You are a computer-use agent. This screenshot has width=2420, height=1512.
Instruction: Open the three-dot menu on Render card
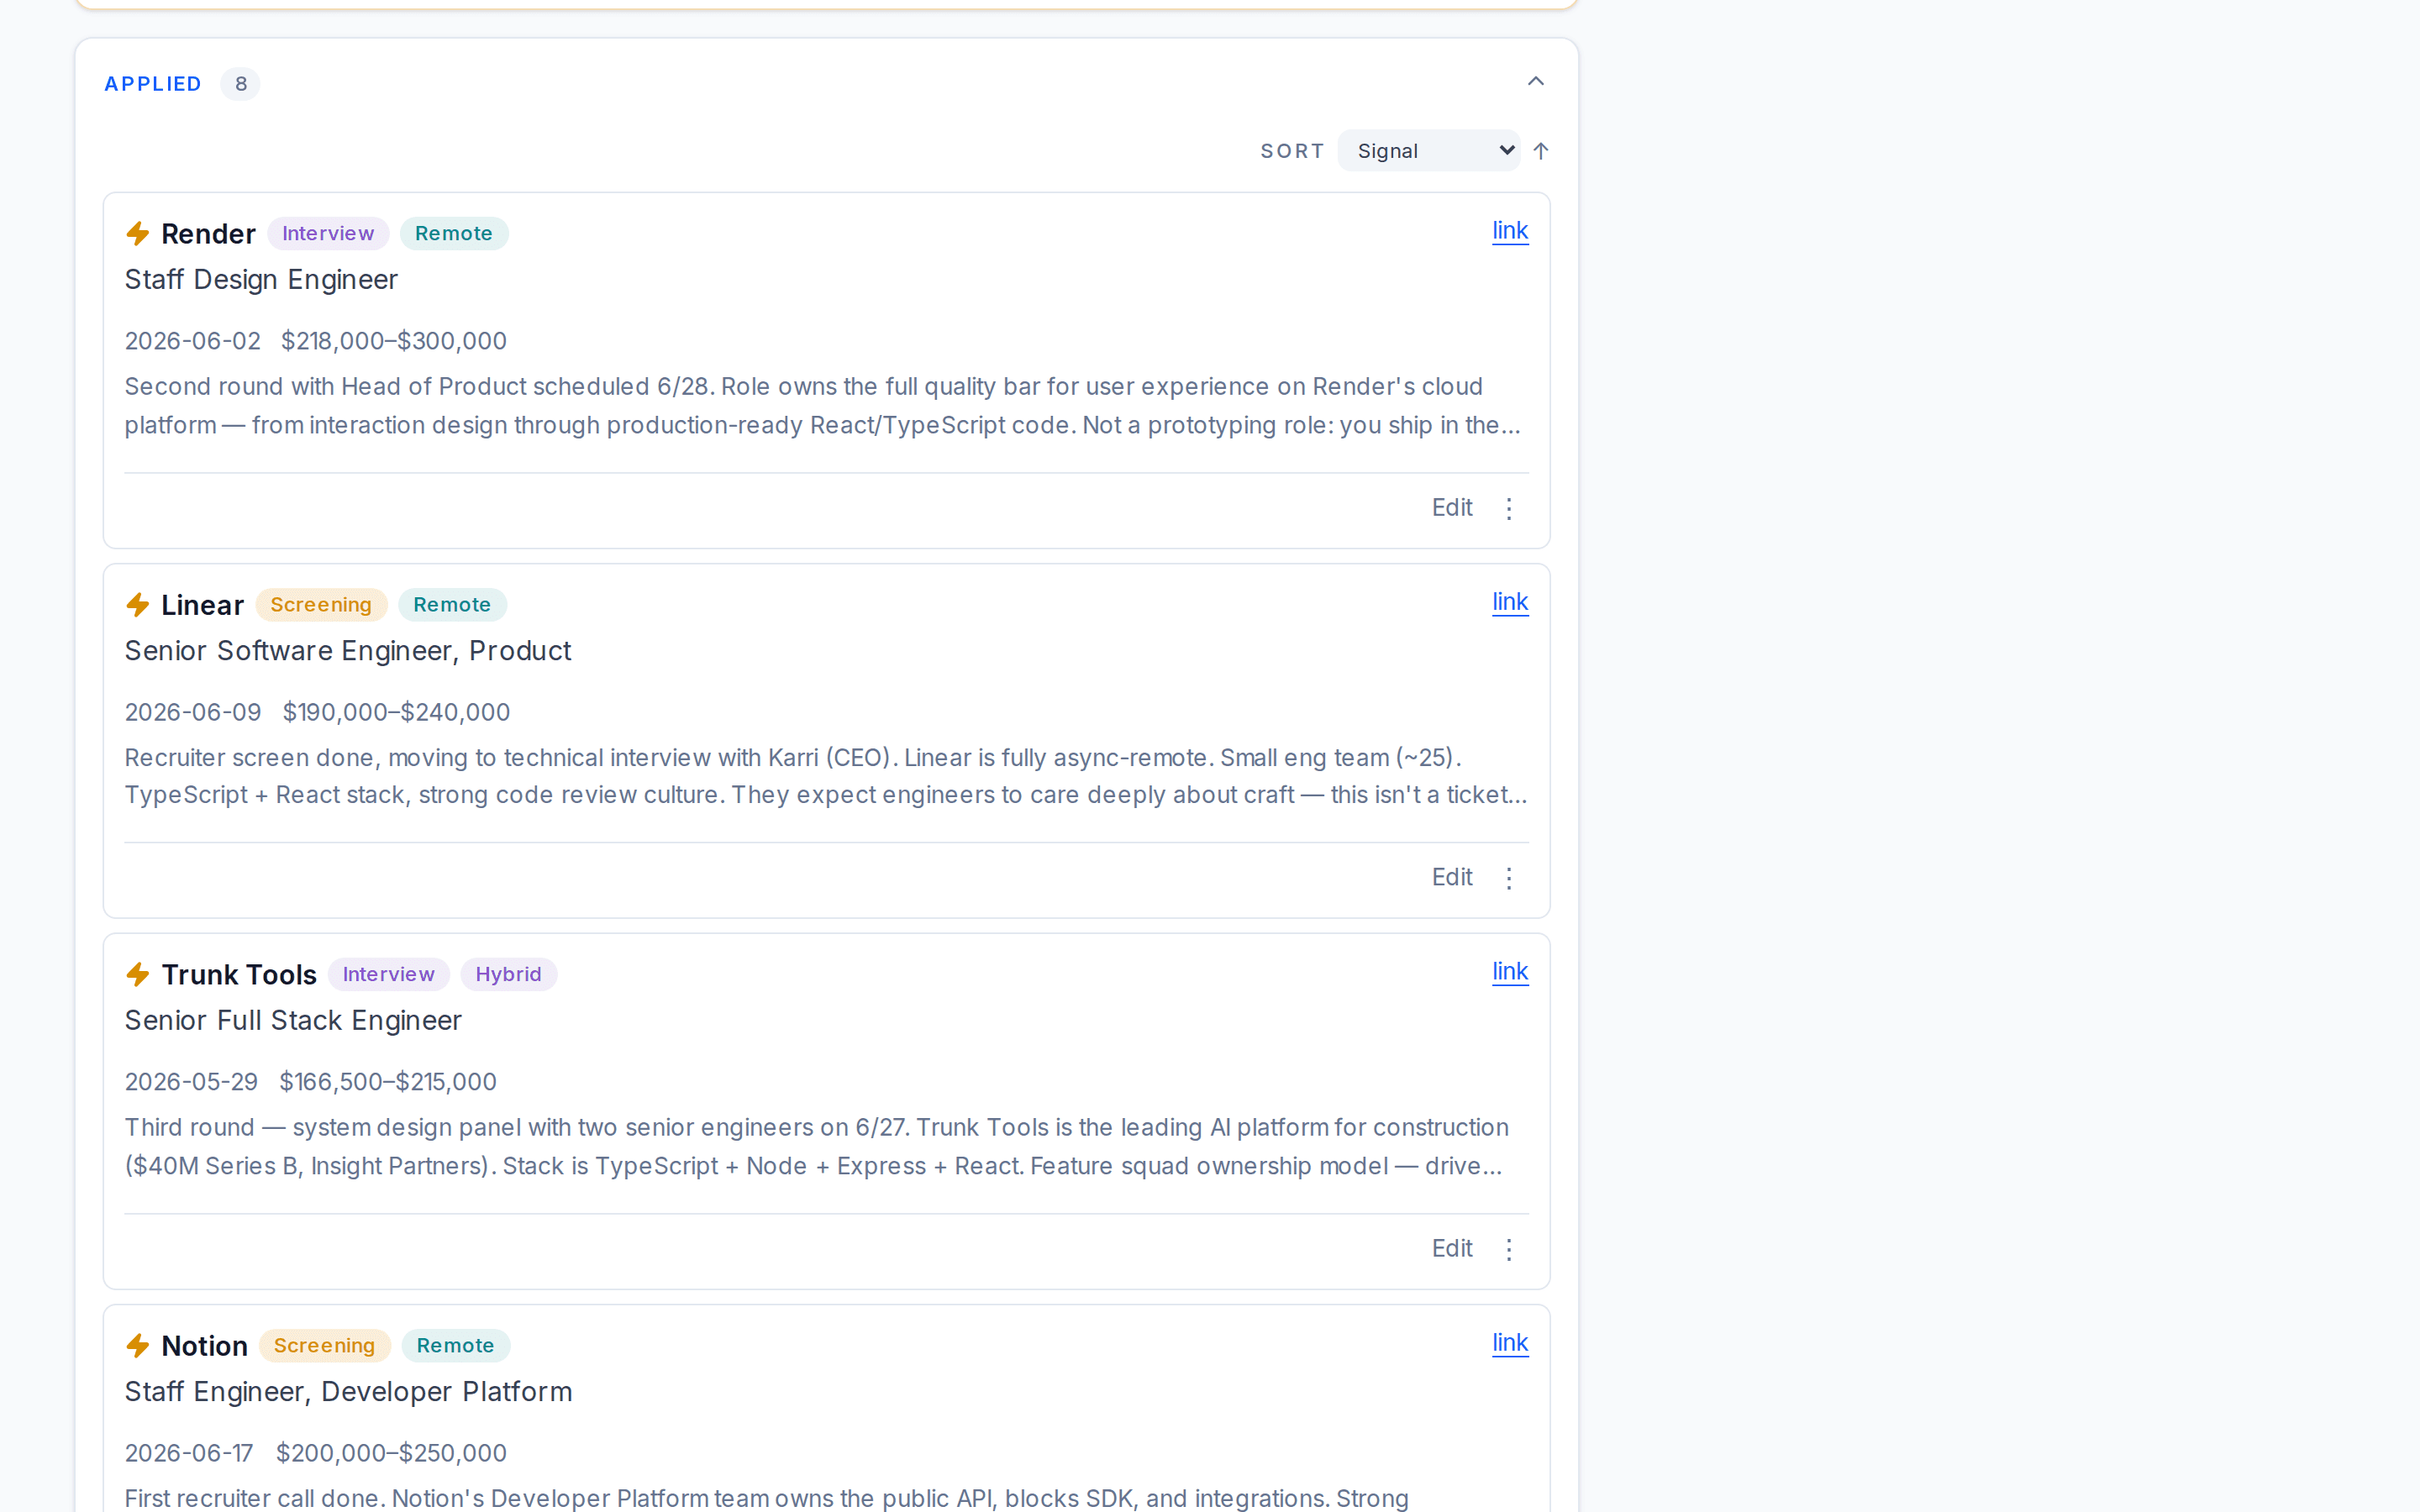(1509, 508)
